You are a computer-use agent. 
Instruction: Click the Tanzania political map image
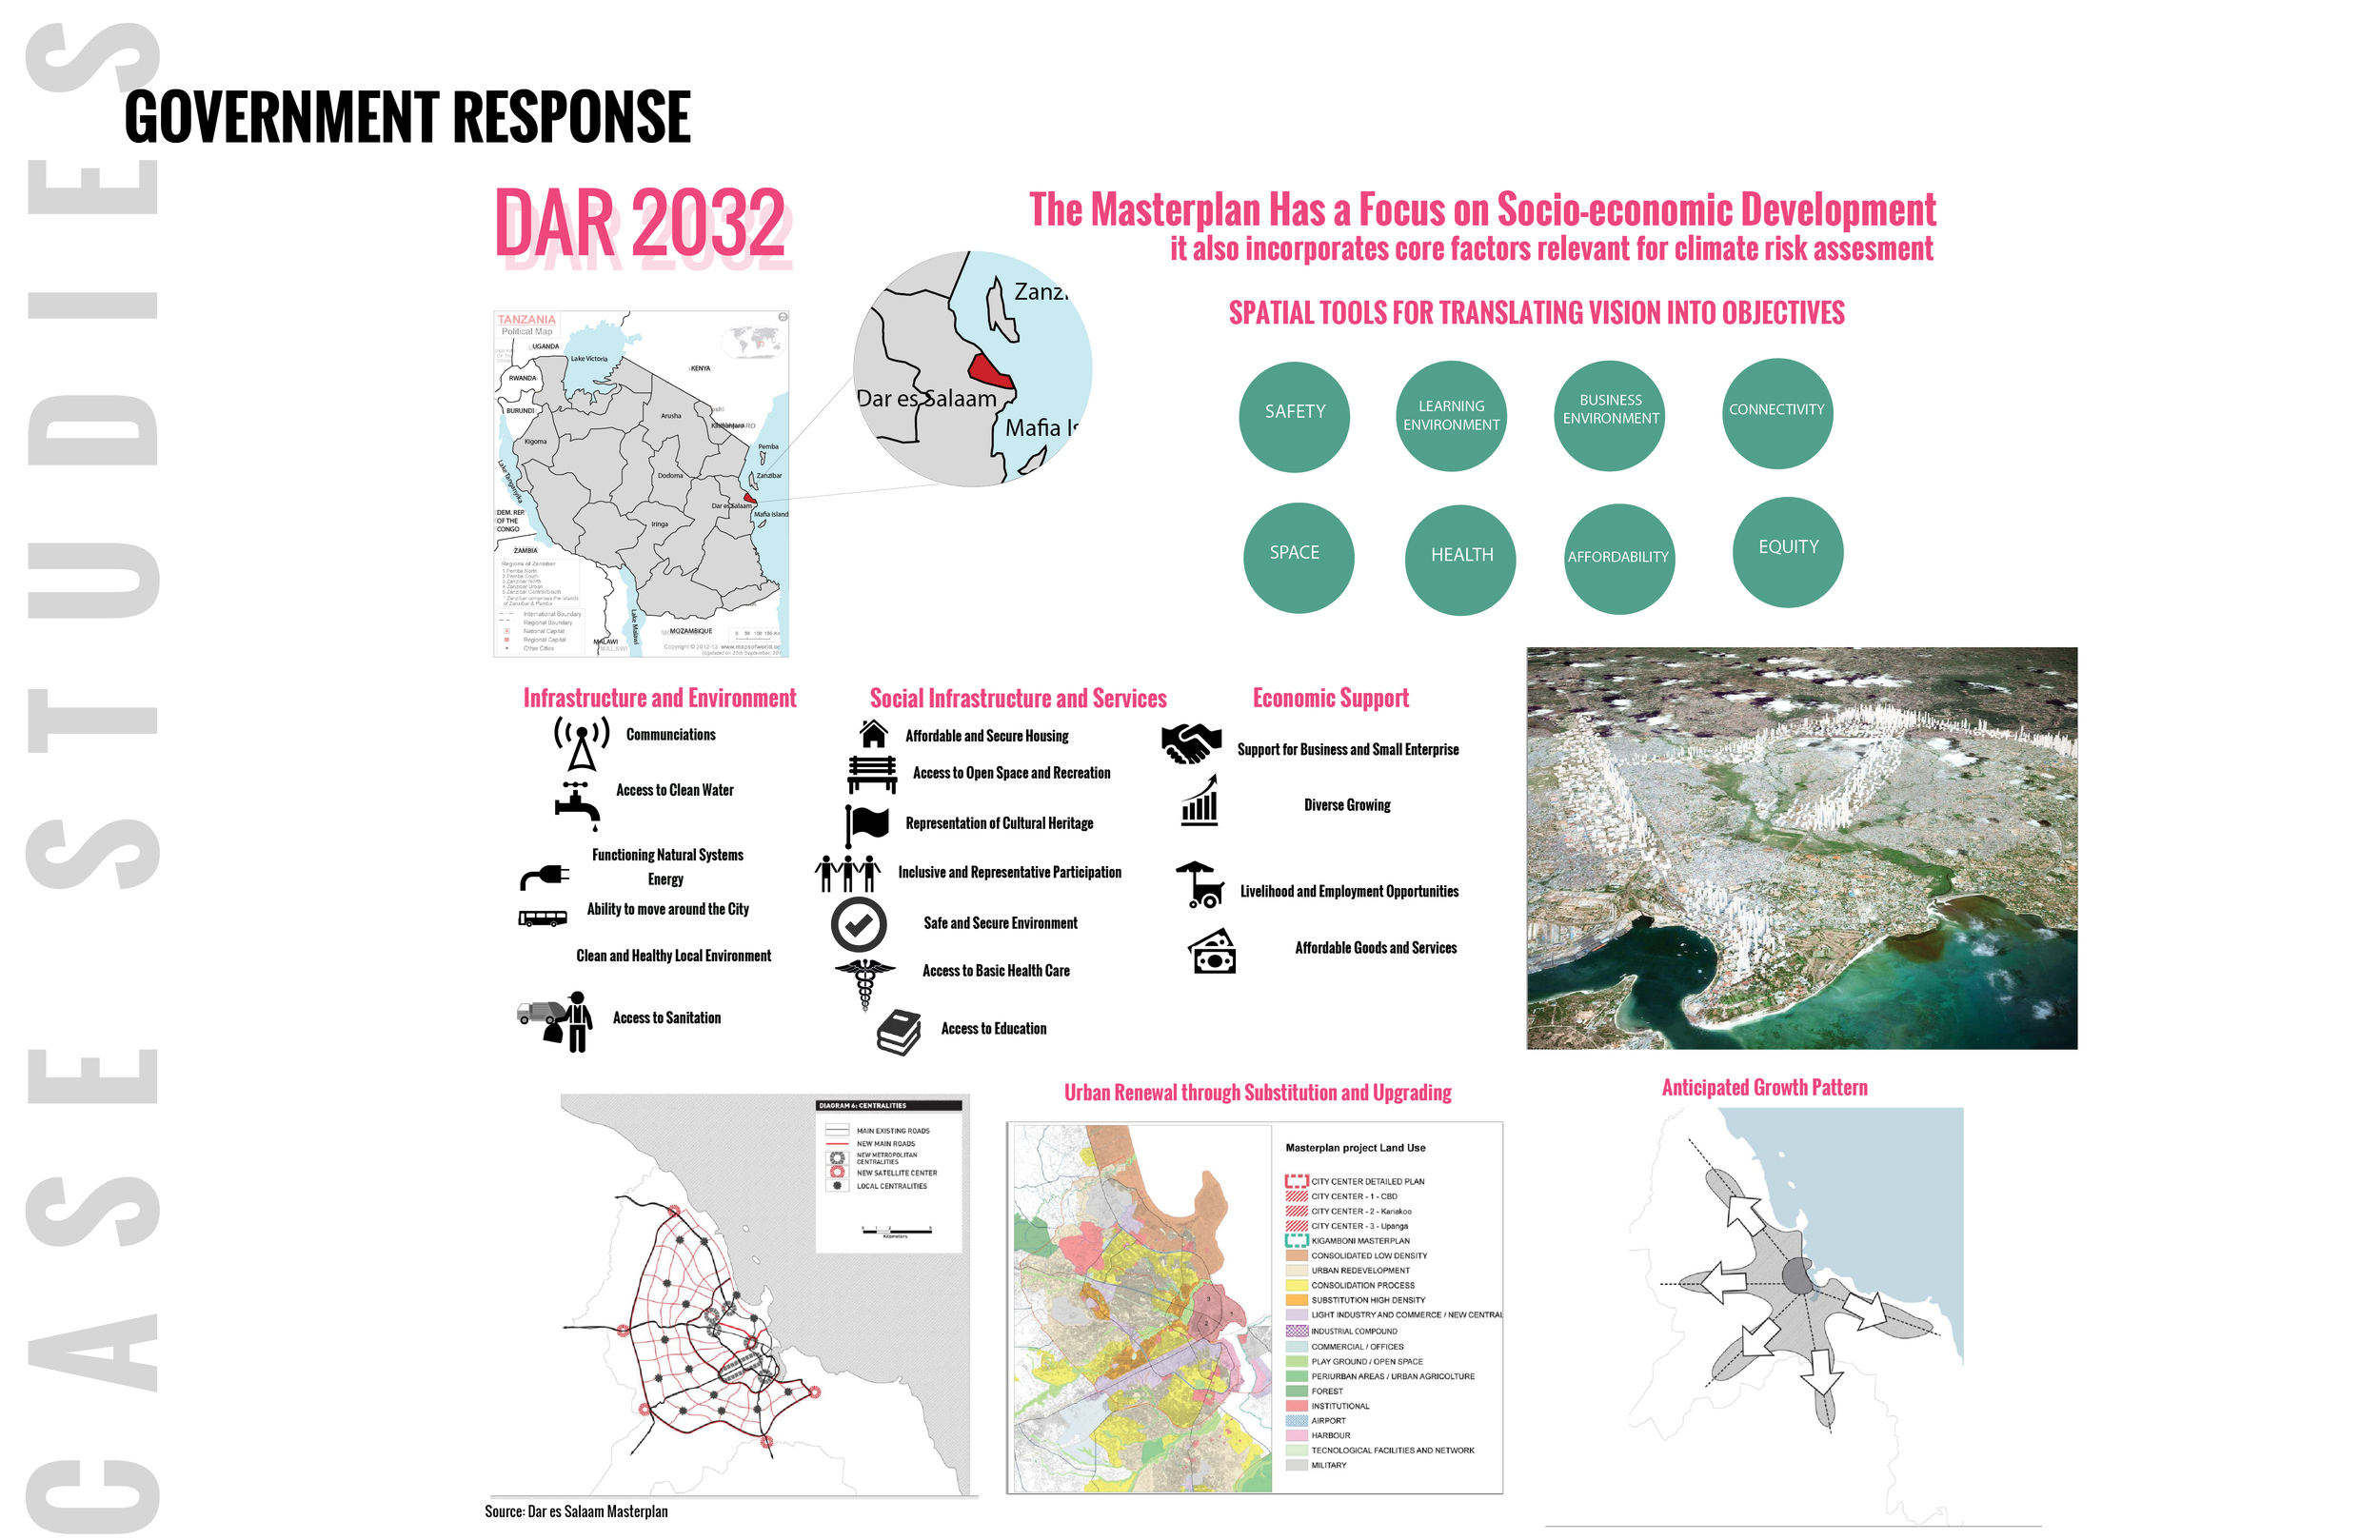pyautogui.click(x=641, y=484)
